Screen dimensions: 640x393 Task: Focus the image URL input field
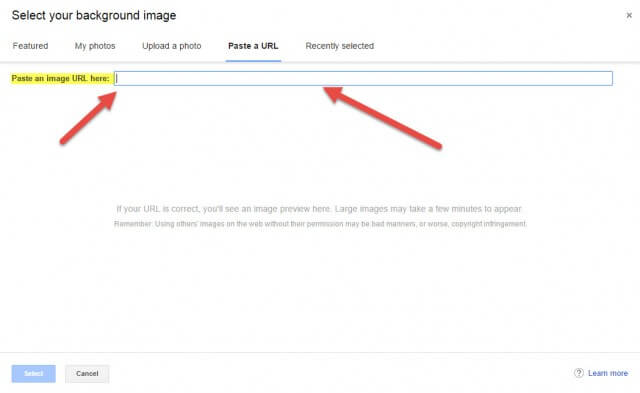(x=363, y=78)
